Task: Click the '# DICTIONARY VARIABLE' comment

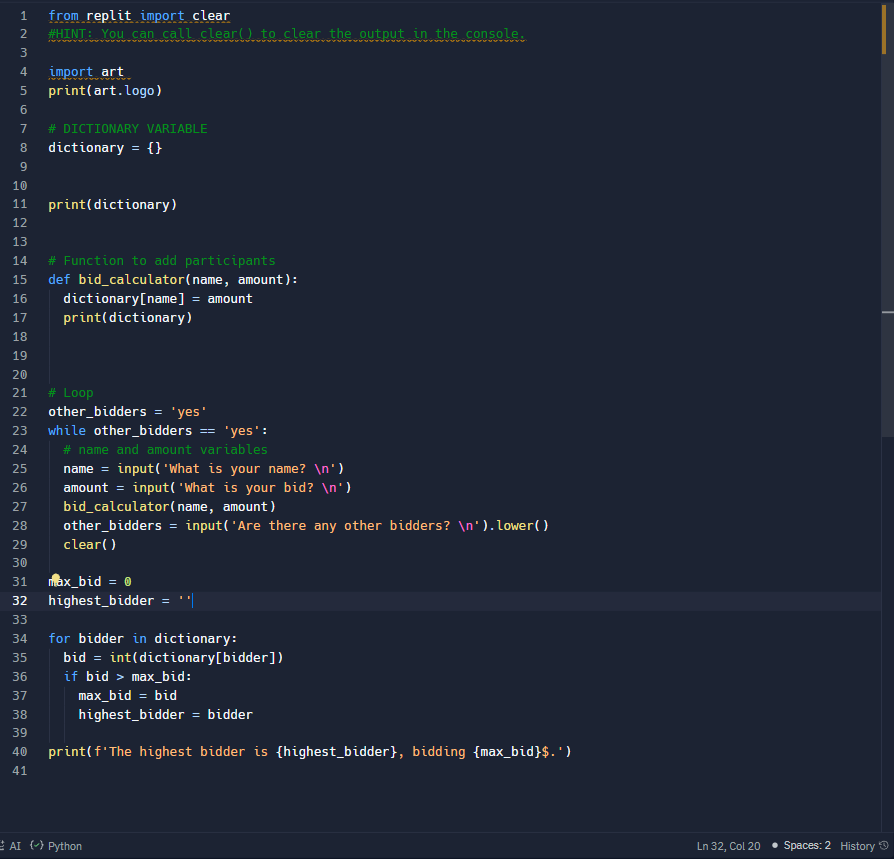Action: (x=127, y=129)
